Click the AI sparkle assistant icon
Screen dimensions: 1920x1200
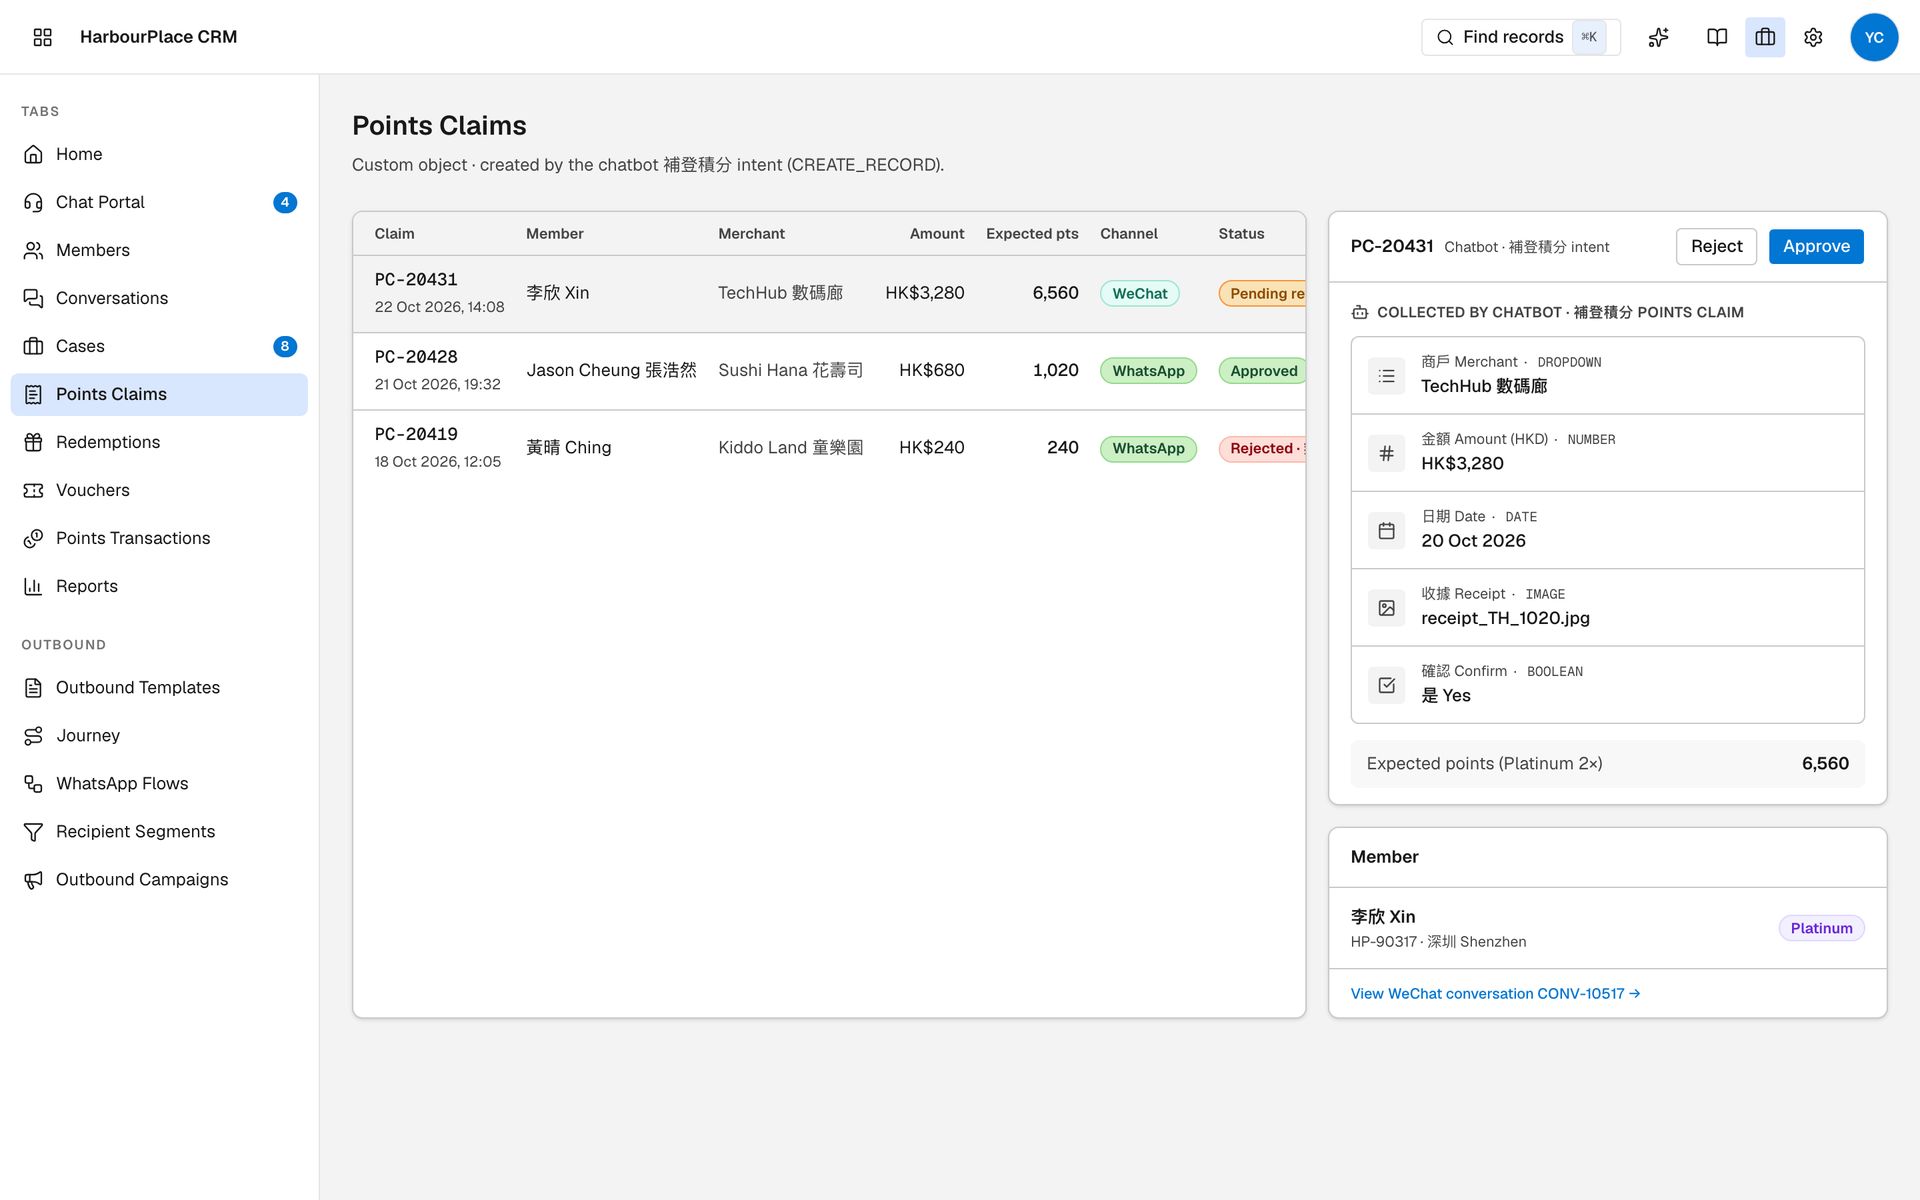tap(1659, 37)
